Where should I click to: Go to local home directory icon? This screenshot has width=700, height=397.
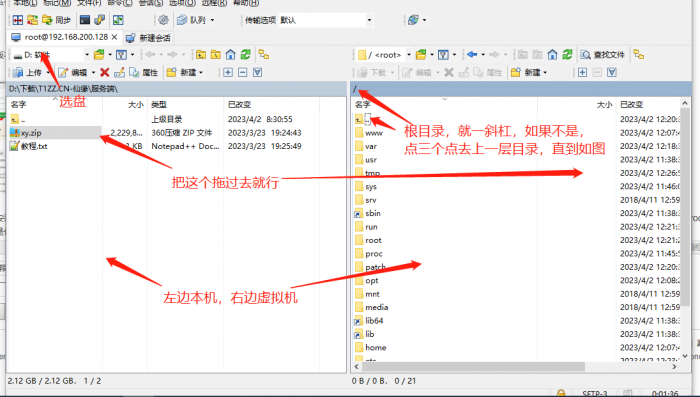tap(230, 55)
